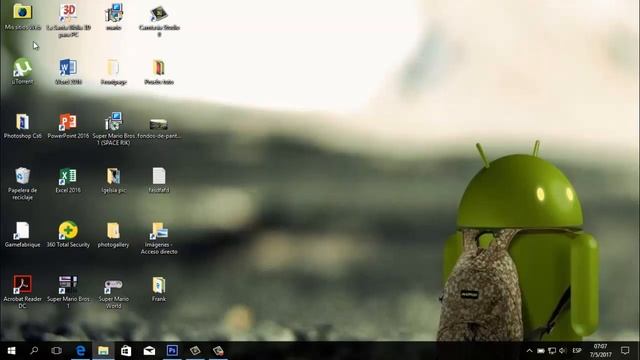
Task: Switch to Photoshop on the taskbar
Action: 172,351
